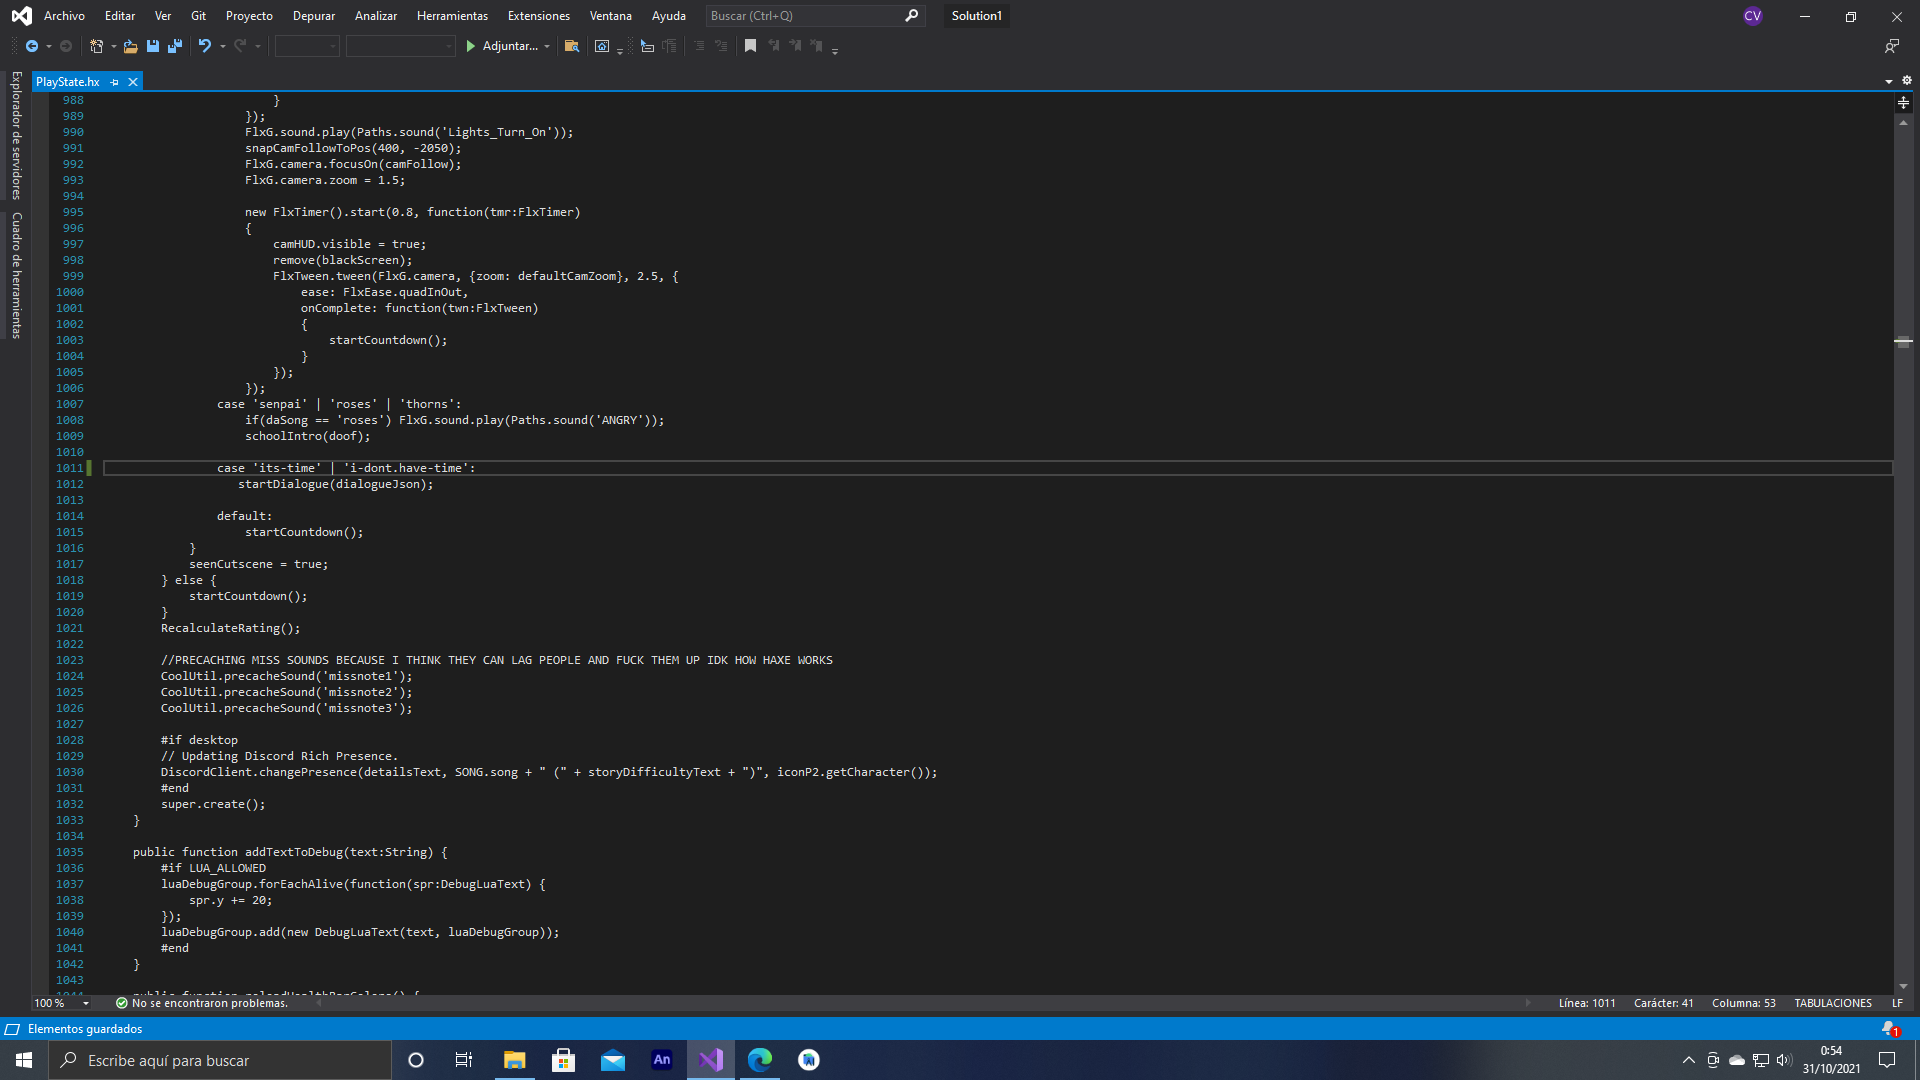Screen dimensions: 1920x1080
Task: Click the line number 1023 in the gutter
Action: point(70,660)
